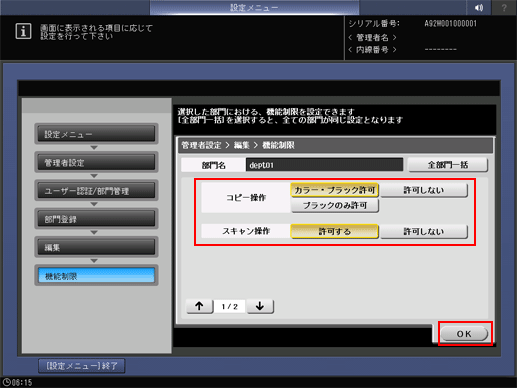The width and height of the screenshot is (517, 388).
Task: Open 部門登録 in the left navigation
Action: click(96, 219)
